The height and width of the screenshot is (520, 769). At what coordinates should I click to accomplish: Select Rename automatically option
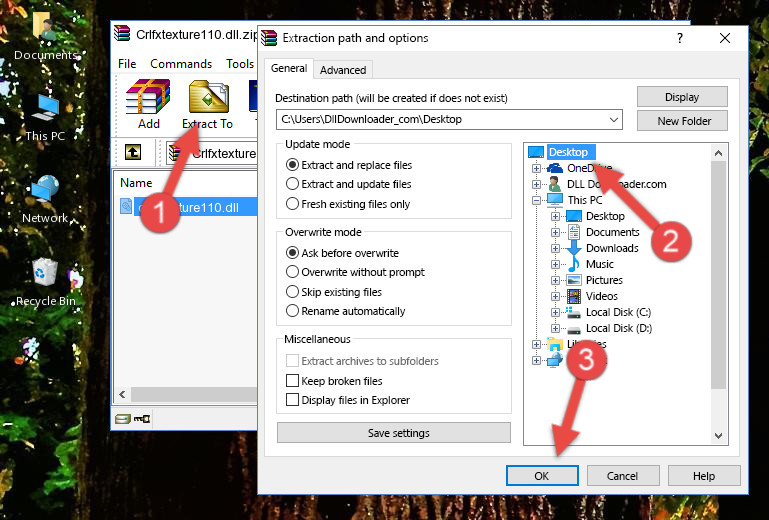292,311
